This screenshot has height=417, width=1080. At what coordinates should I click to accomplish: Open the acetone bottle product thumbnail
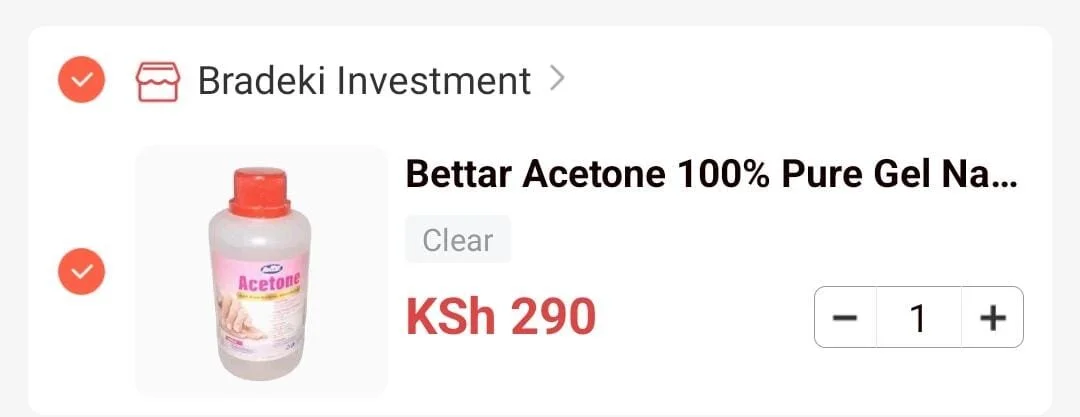[261, 271]
